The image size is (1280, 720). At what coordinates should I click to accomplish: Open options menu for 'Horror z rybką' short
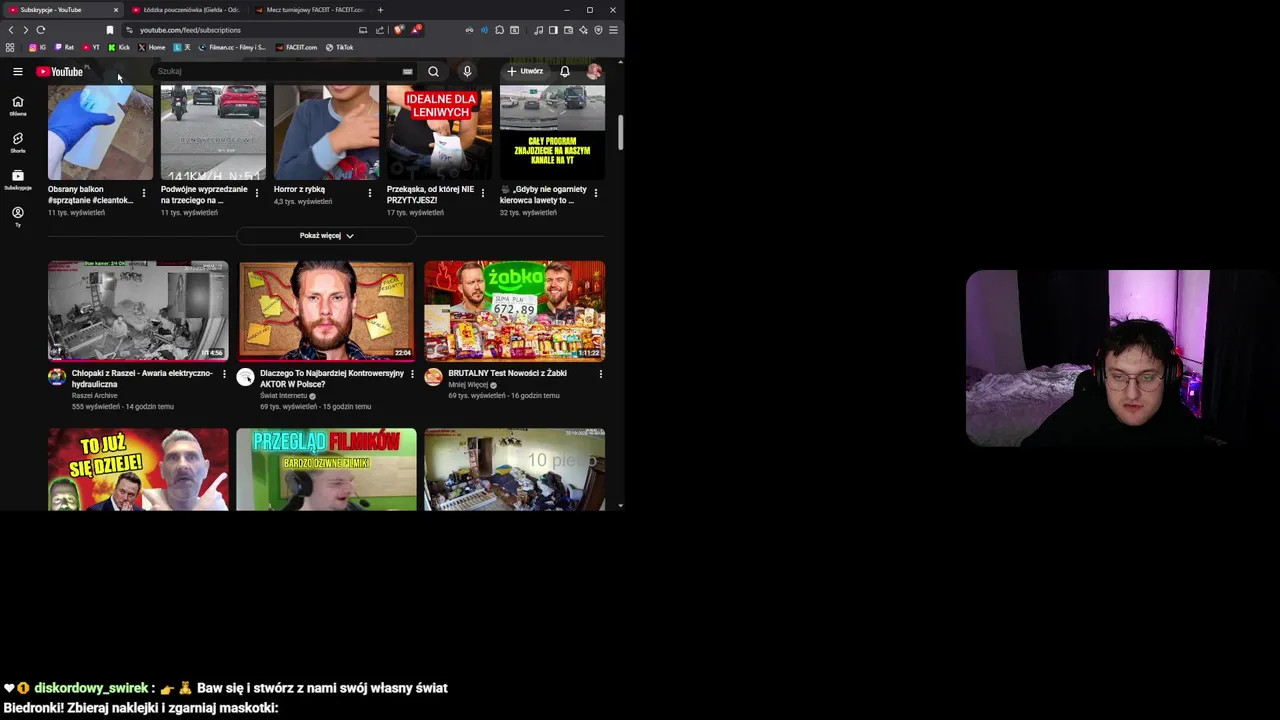369,193
